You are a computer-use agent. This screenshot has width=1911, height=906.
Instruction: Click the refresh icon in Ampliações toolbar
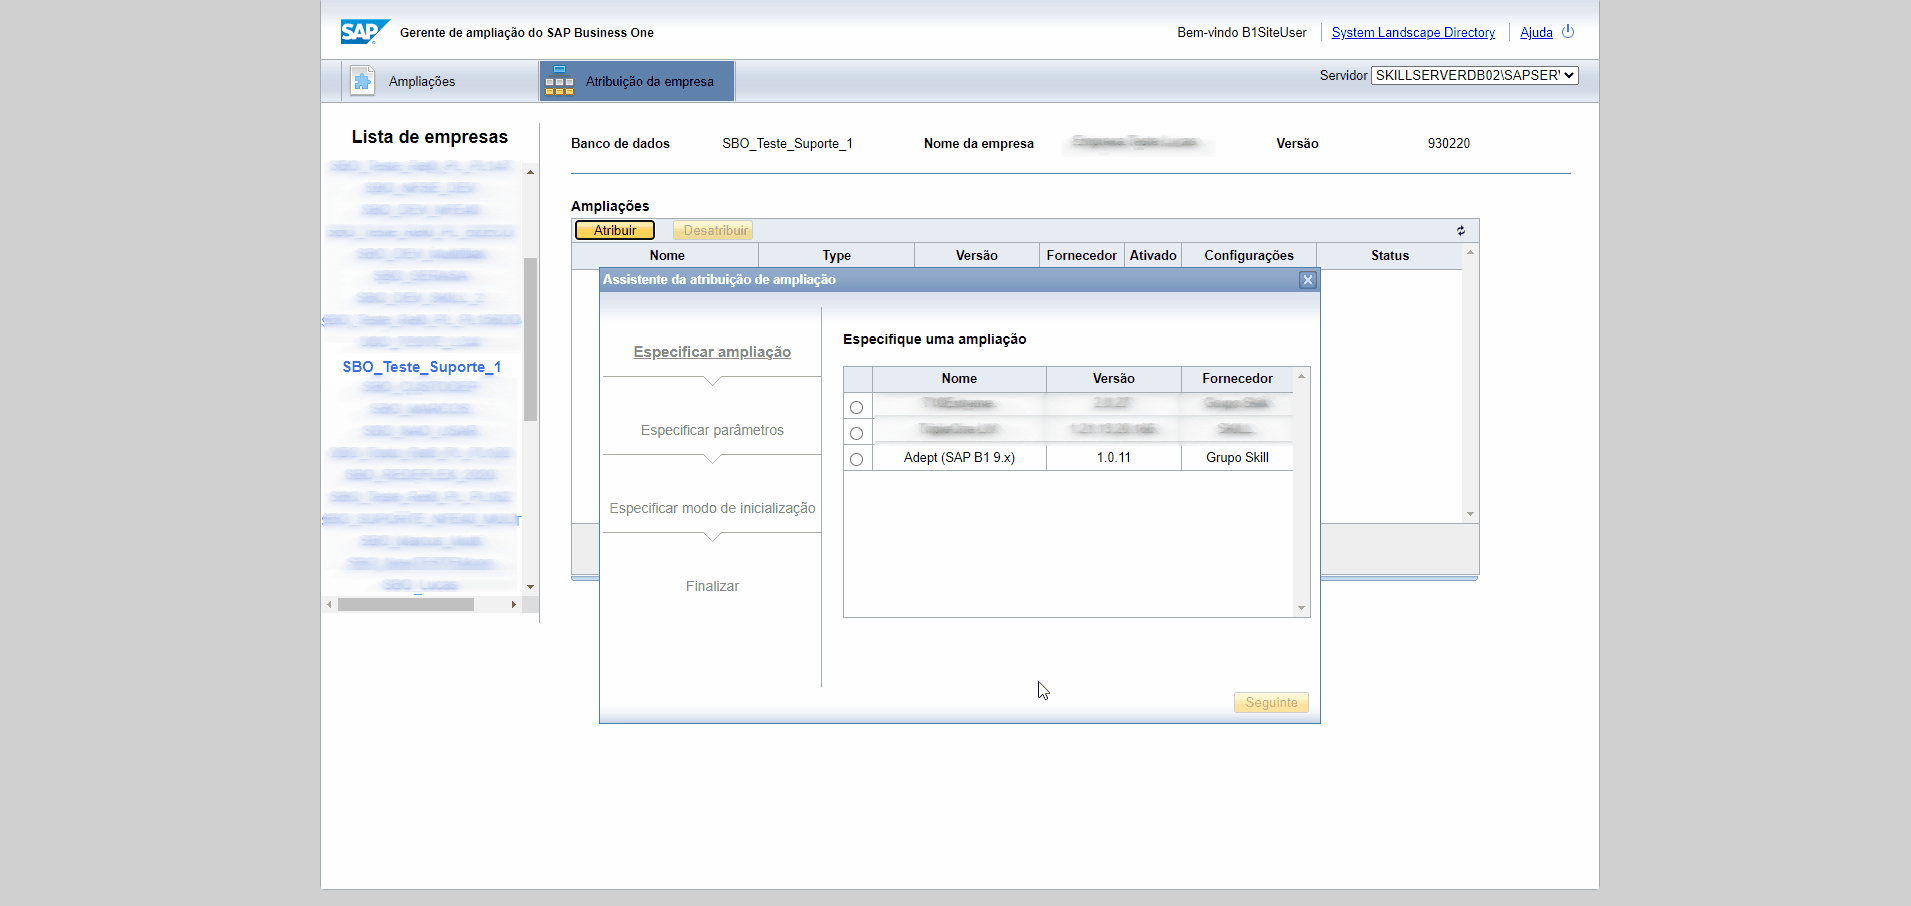[x=1461, y=231]
